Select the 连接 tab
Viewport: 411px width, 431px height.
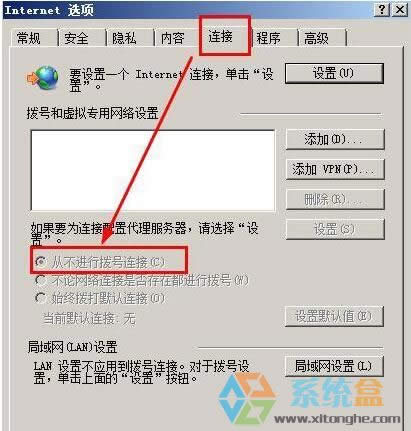(x=220, y=36)
